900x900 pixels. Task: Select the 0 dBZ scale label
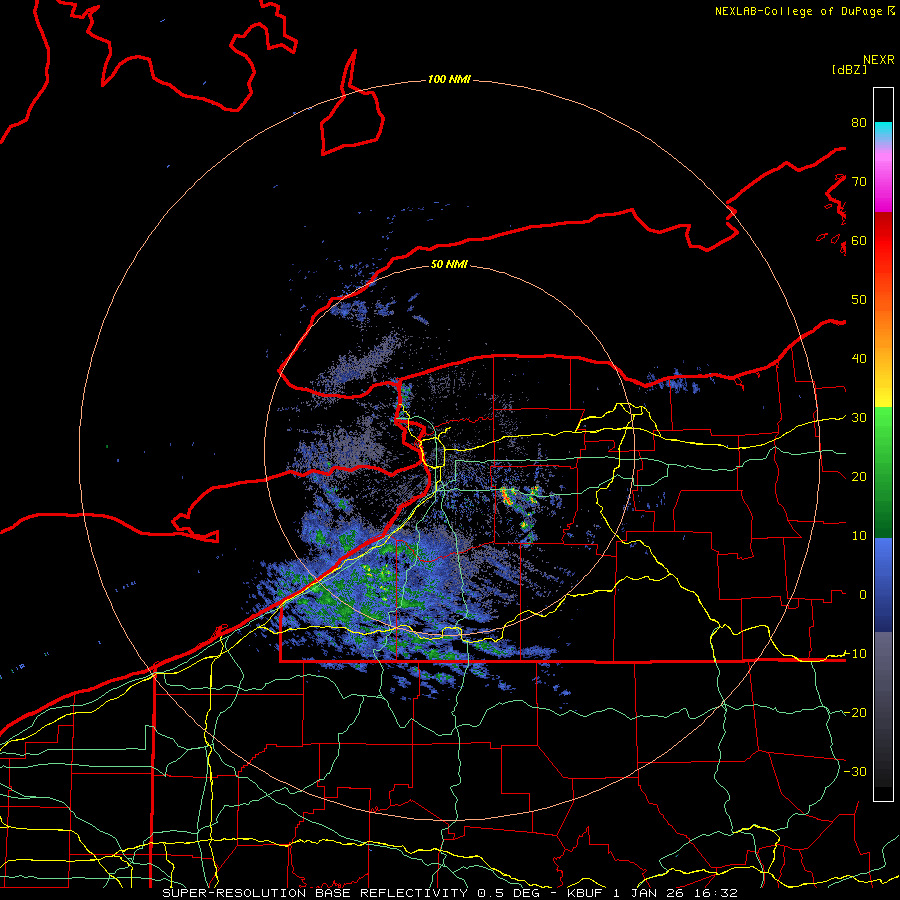[x=863, y=595]
